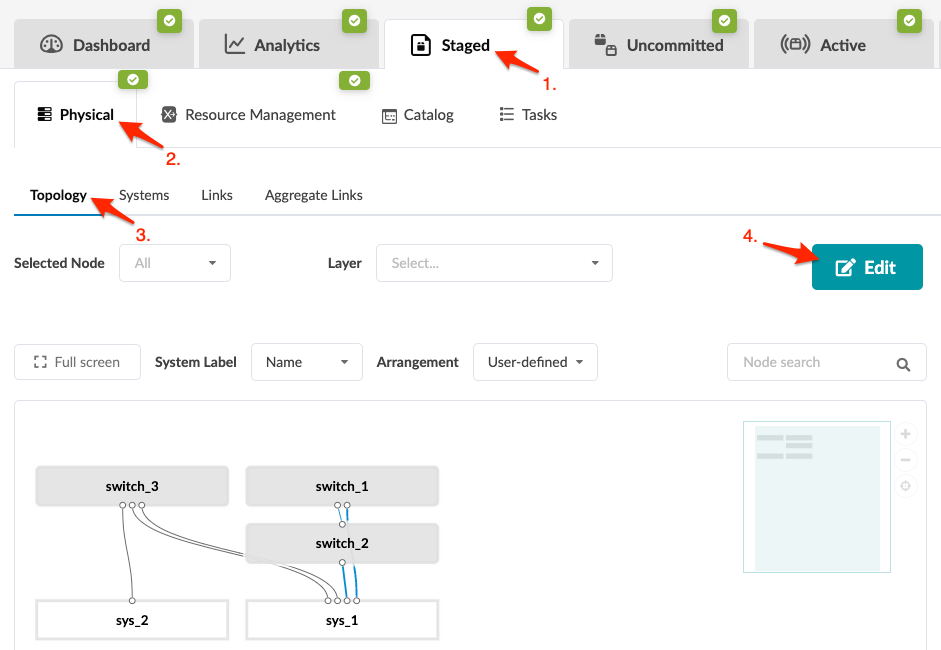Go to the Aggregate Links tab

[313, 195]
